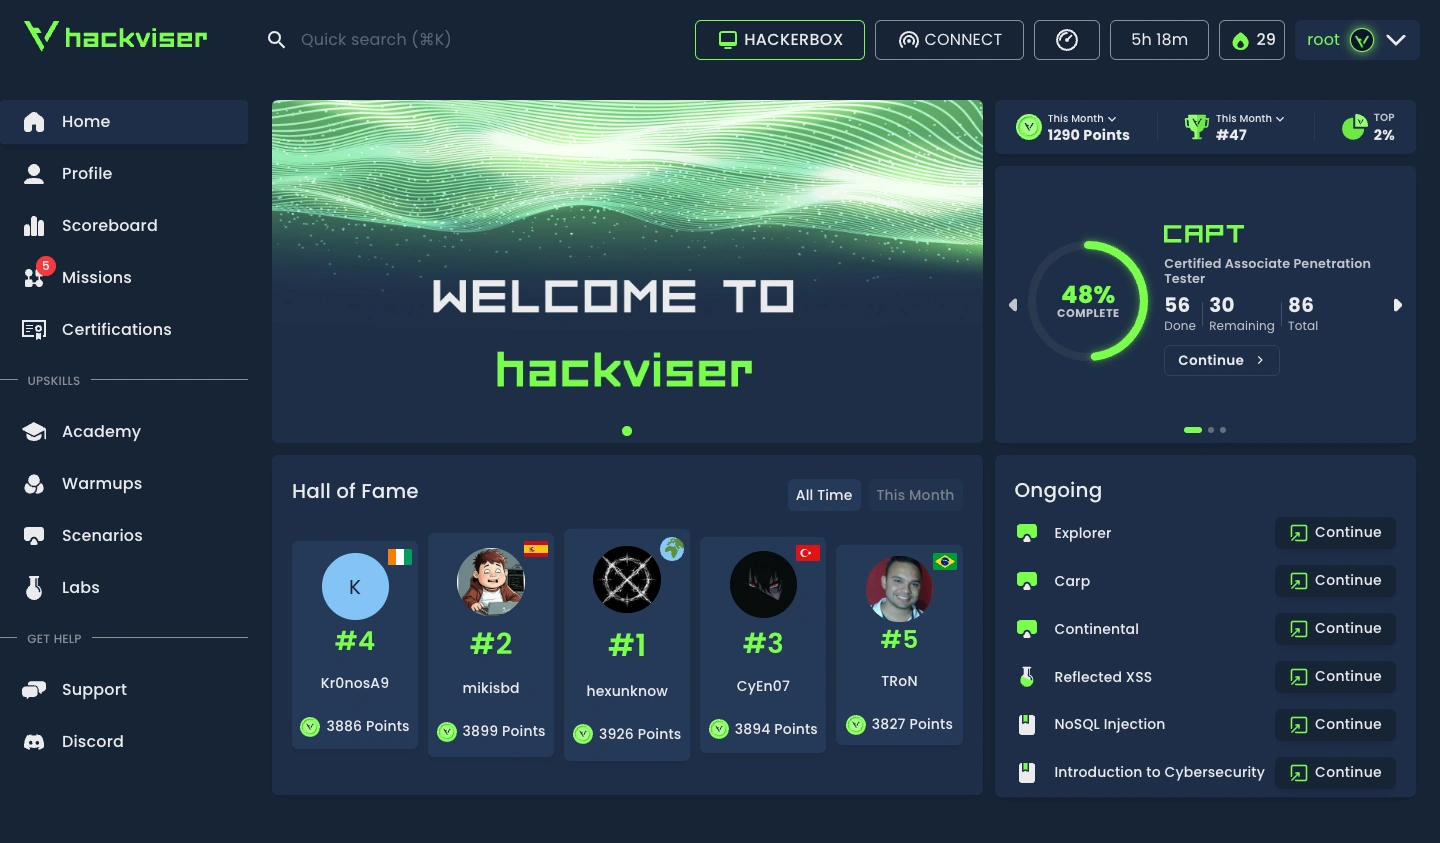
Task: Show the next certification with right arrow
Action: pos(1398,305)
